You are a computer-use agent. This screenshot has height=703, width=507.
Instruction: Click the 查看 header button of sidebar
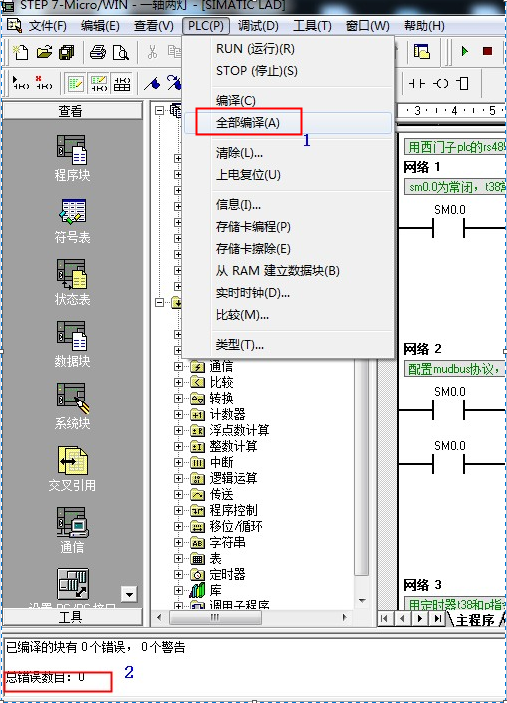(x=72, y=110)
